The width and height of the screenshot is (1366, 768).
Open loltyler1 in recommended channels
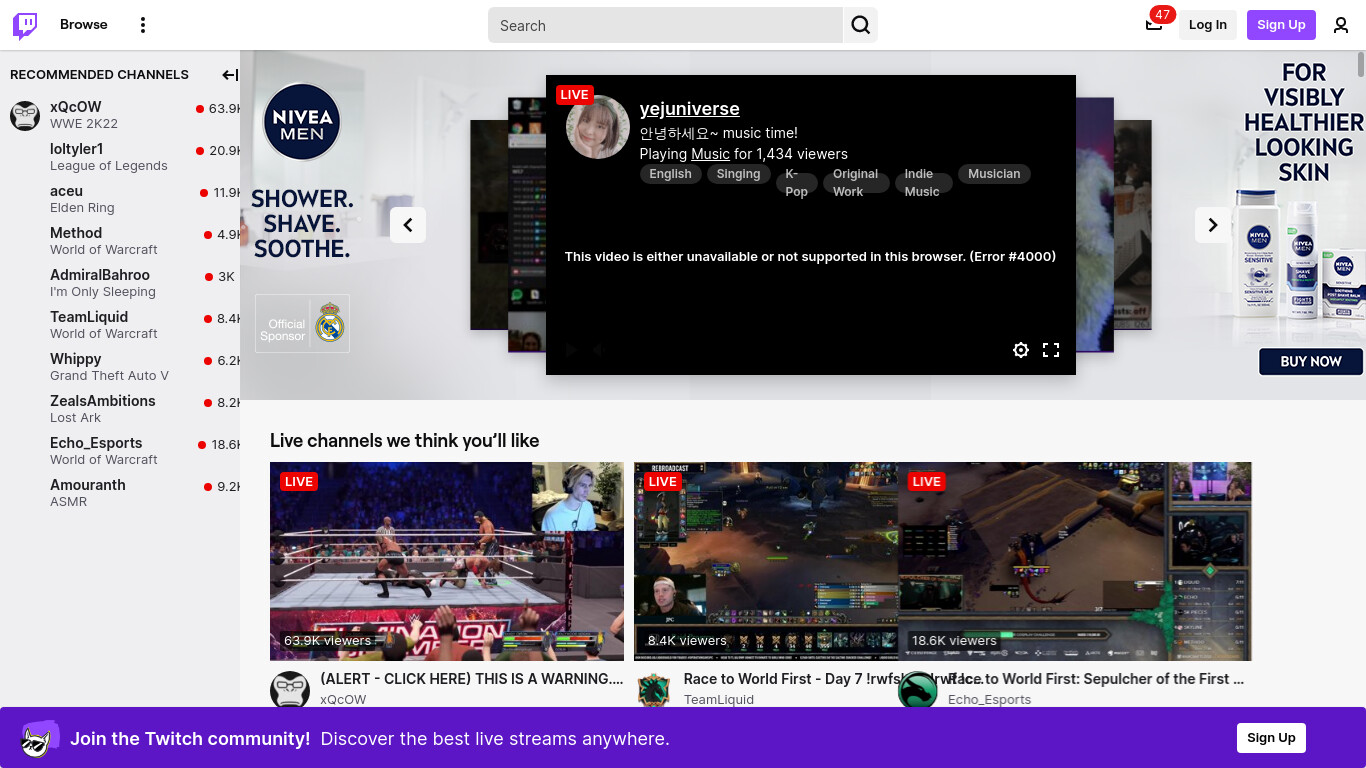(120, 157)
